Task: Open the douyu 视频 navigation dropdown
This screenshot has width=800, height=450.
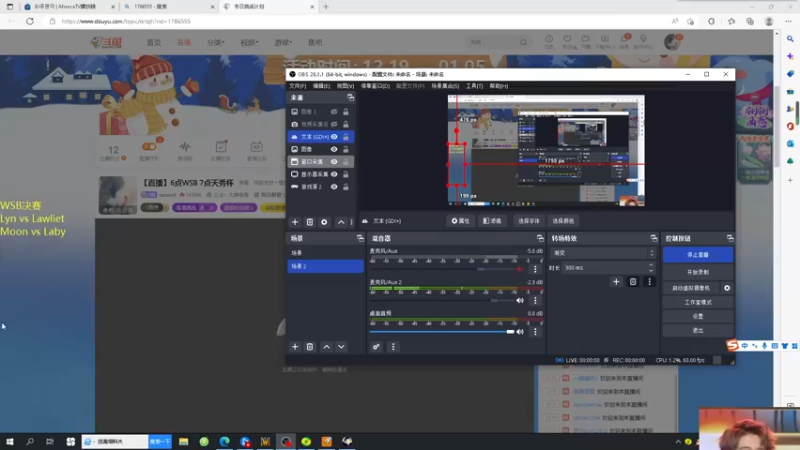Action: click(x=249, y=42)
